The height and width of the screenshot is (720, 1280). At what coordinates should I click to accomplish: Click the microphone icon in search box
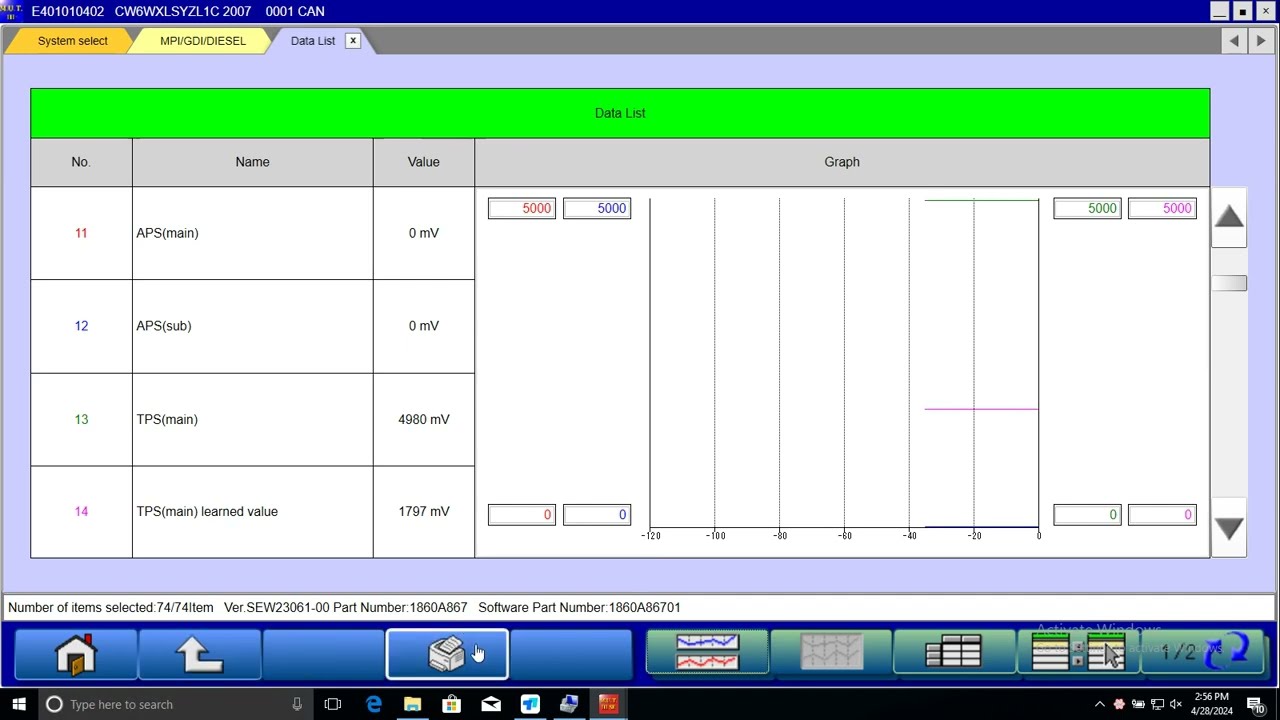297,704
